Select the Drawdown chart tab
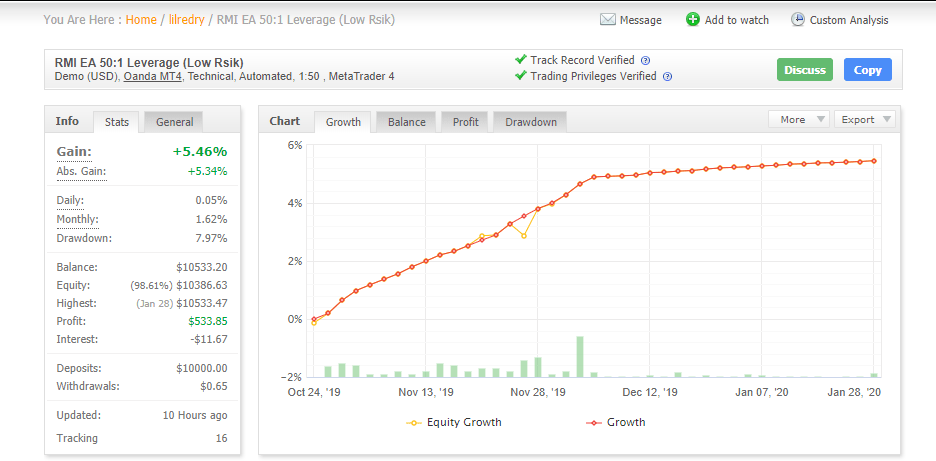Screen dimensions: 936x461 (x=530, y=122)
